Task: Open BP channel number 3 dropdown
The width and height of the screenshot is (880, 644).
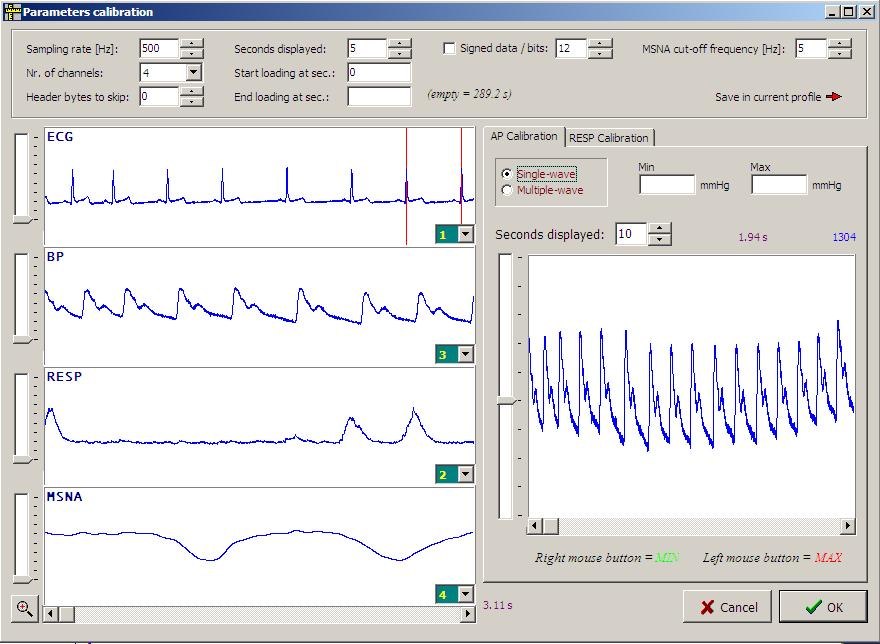Action: coord(466,354)
